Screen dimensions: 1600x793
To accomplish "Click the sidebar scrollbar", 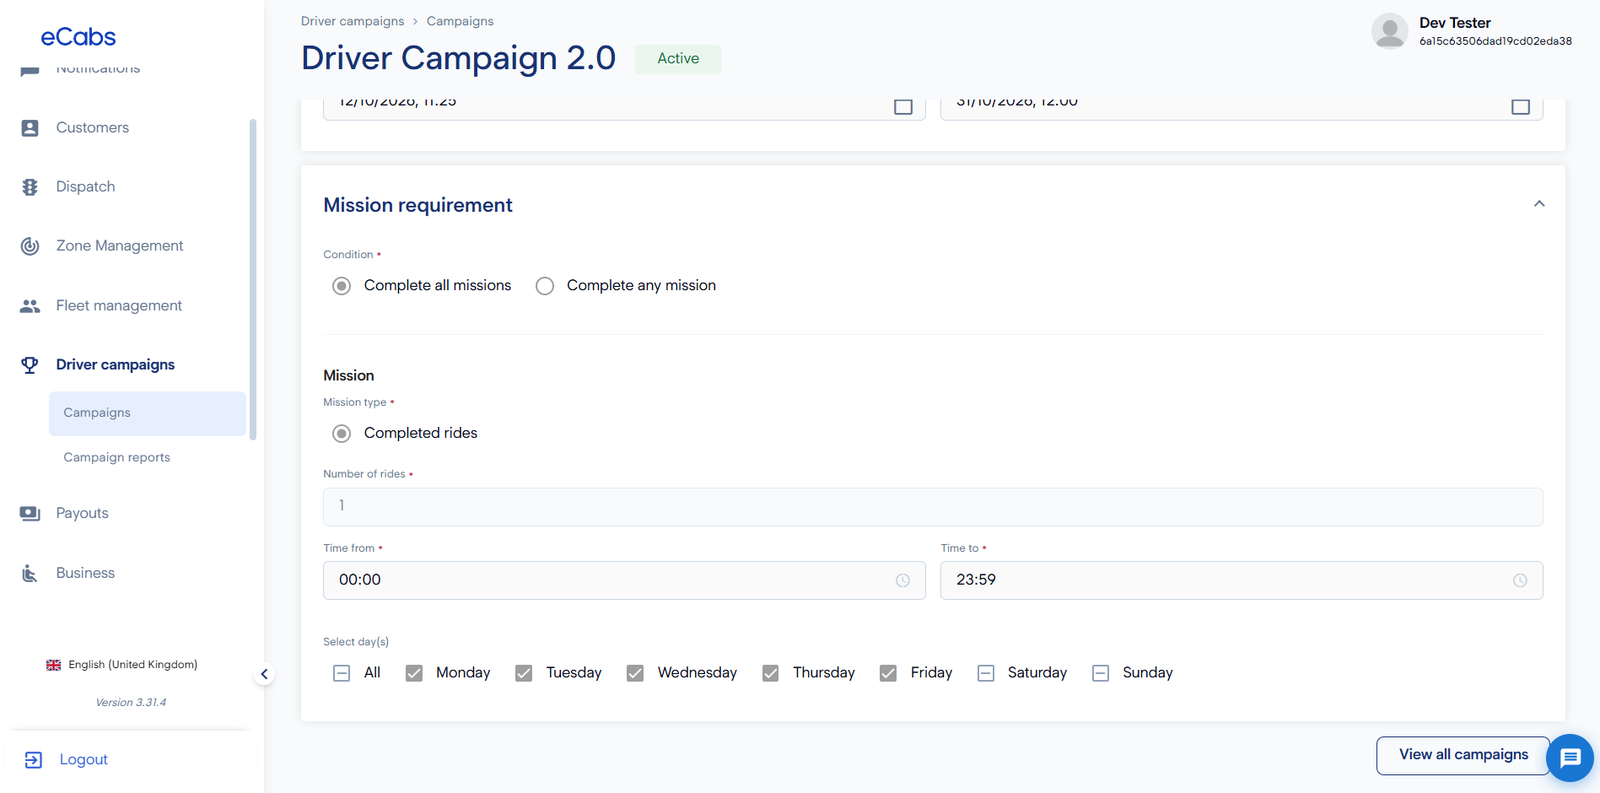I will [x=253, y=280].
